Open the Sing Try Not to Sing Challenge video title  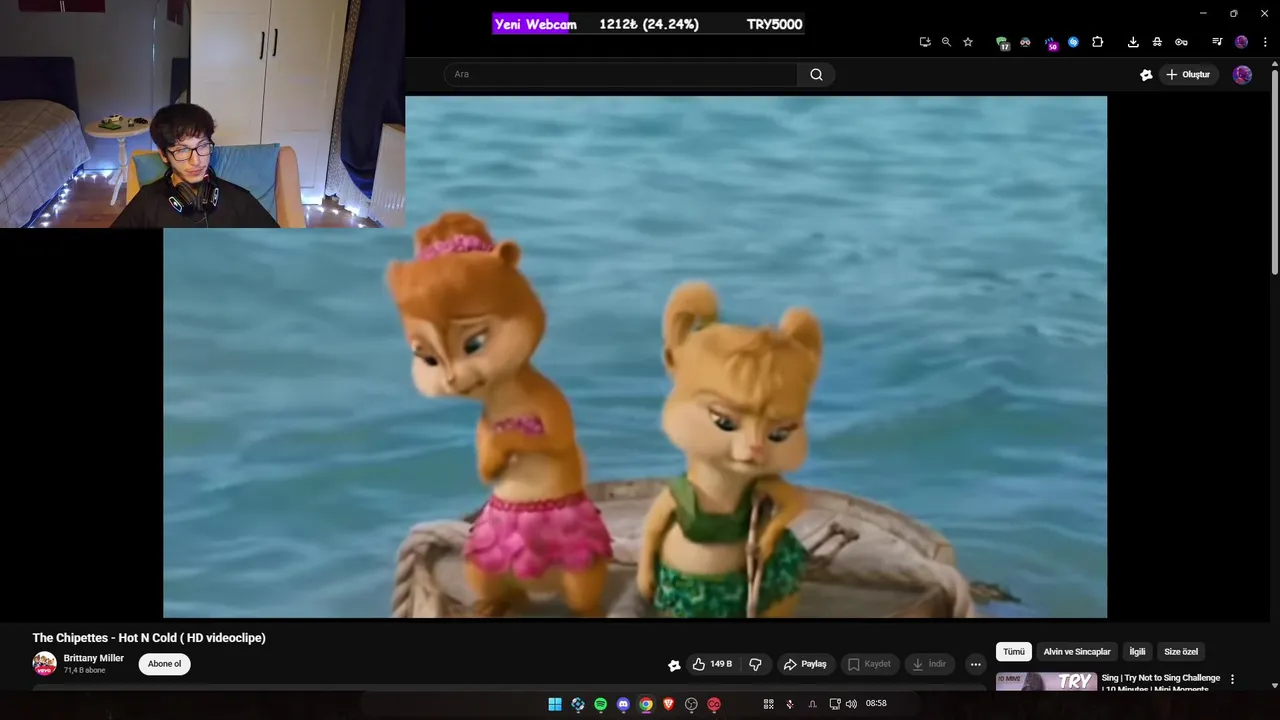pos(1160,682)
